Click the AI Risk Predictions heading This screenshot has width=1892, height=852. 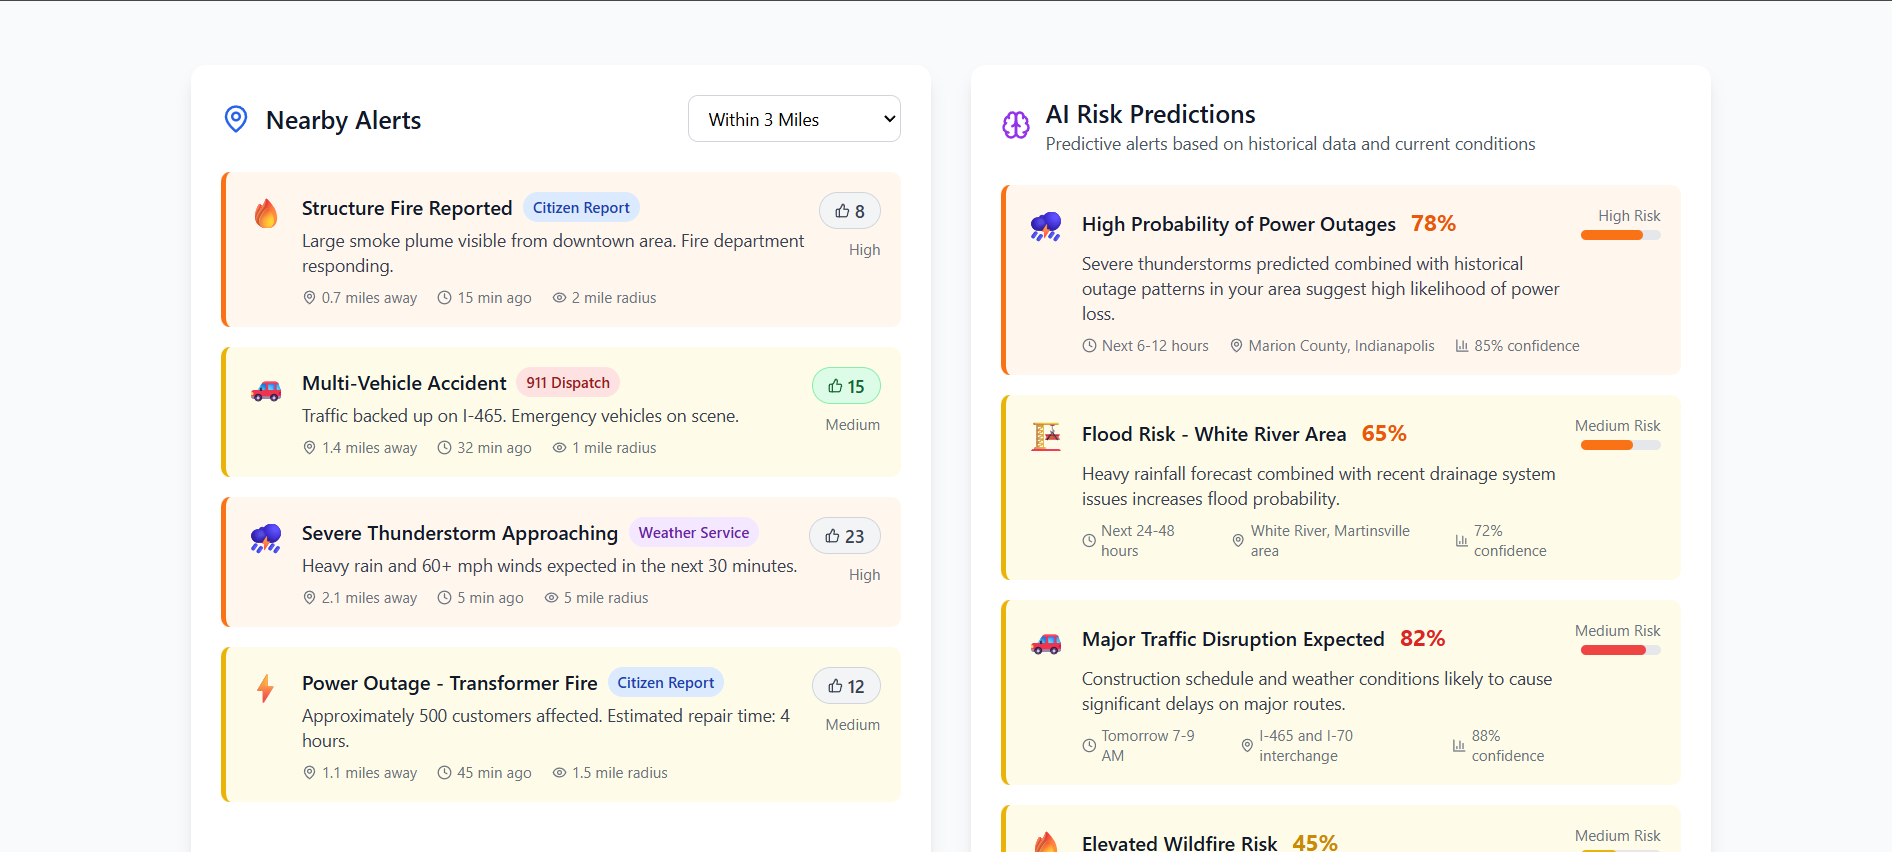point(1150,114)
